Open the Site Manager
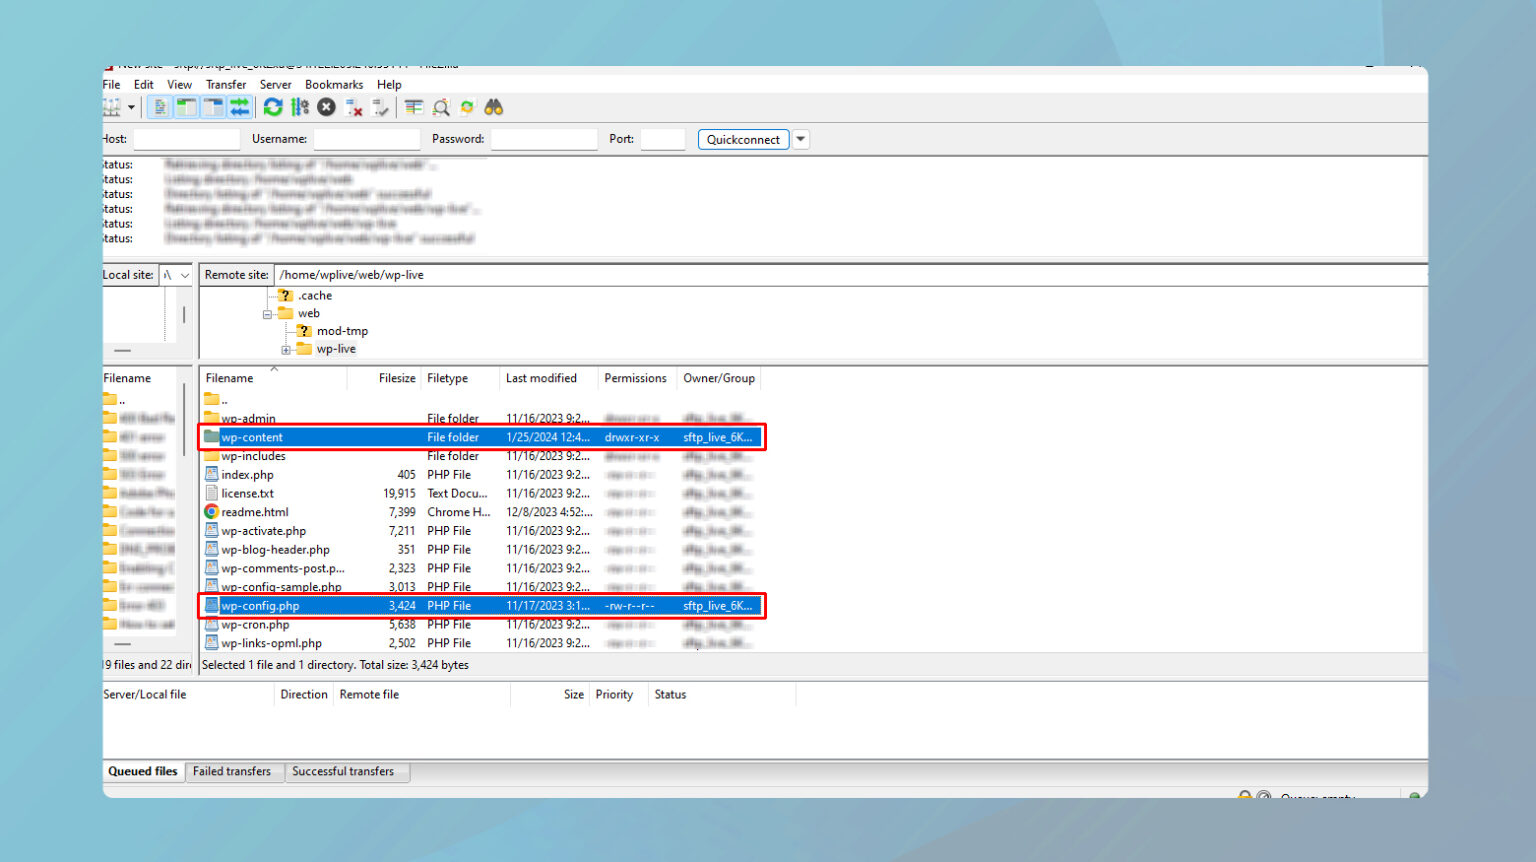The width and height of the screenshot is (1536, 862). coord(113,107)
